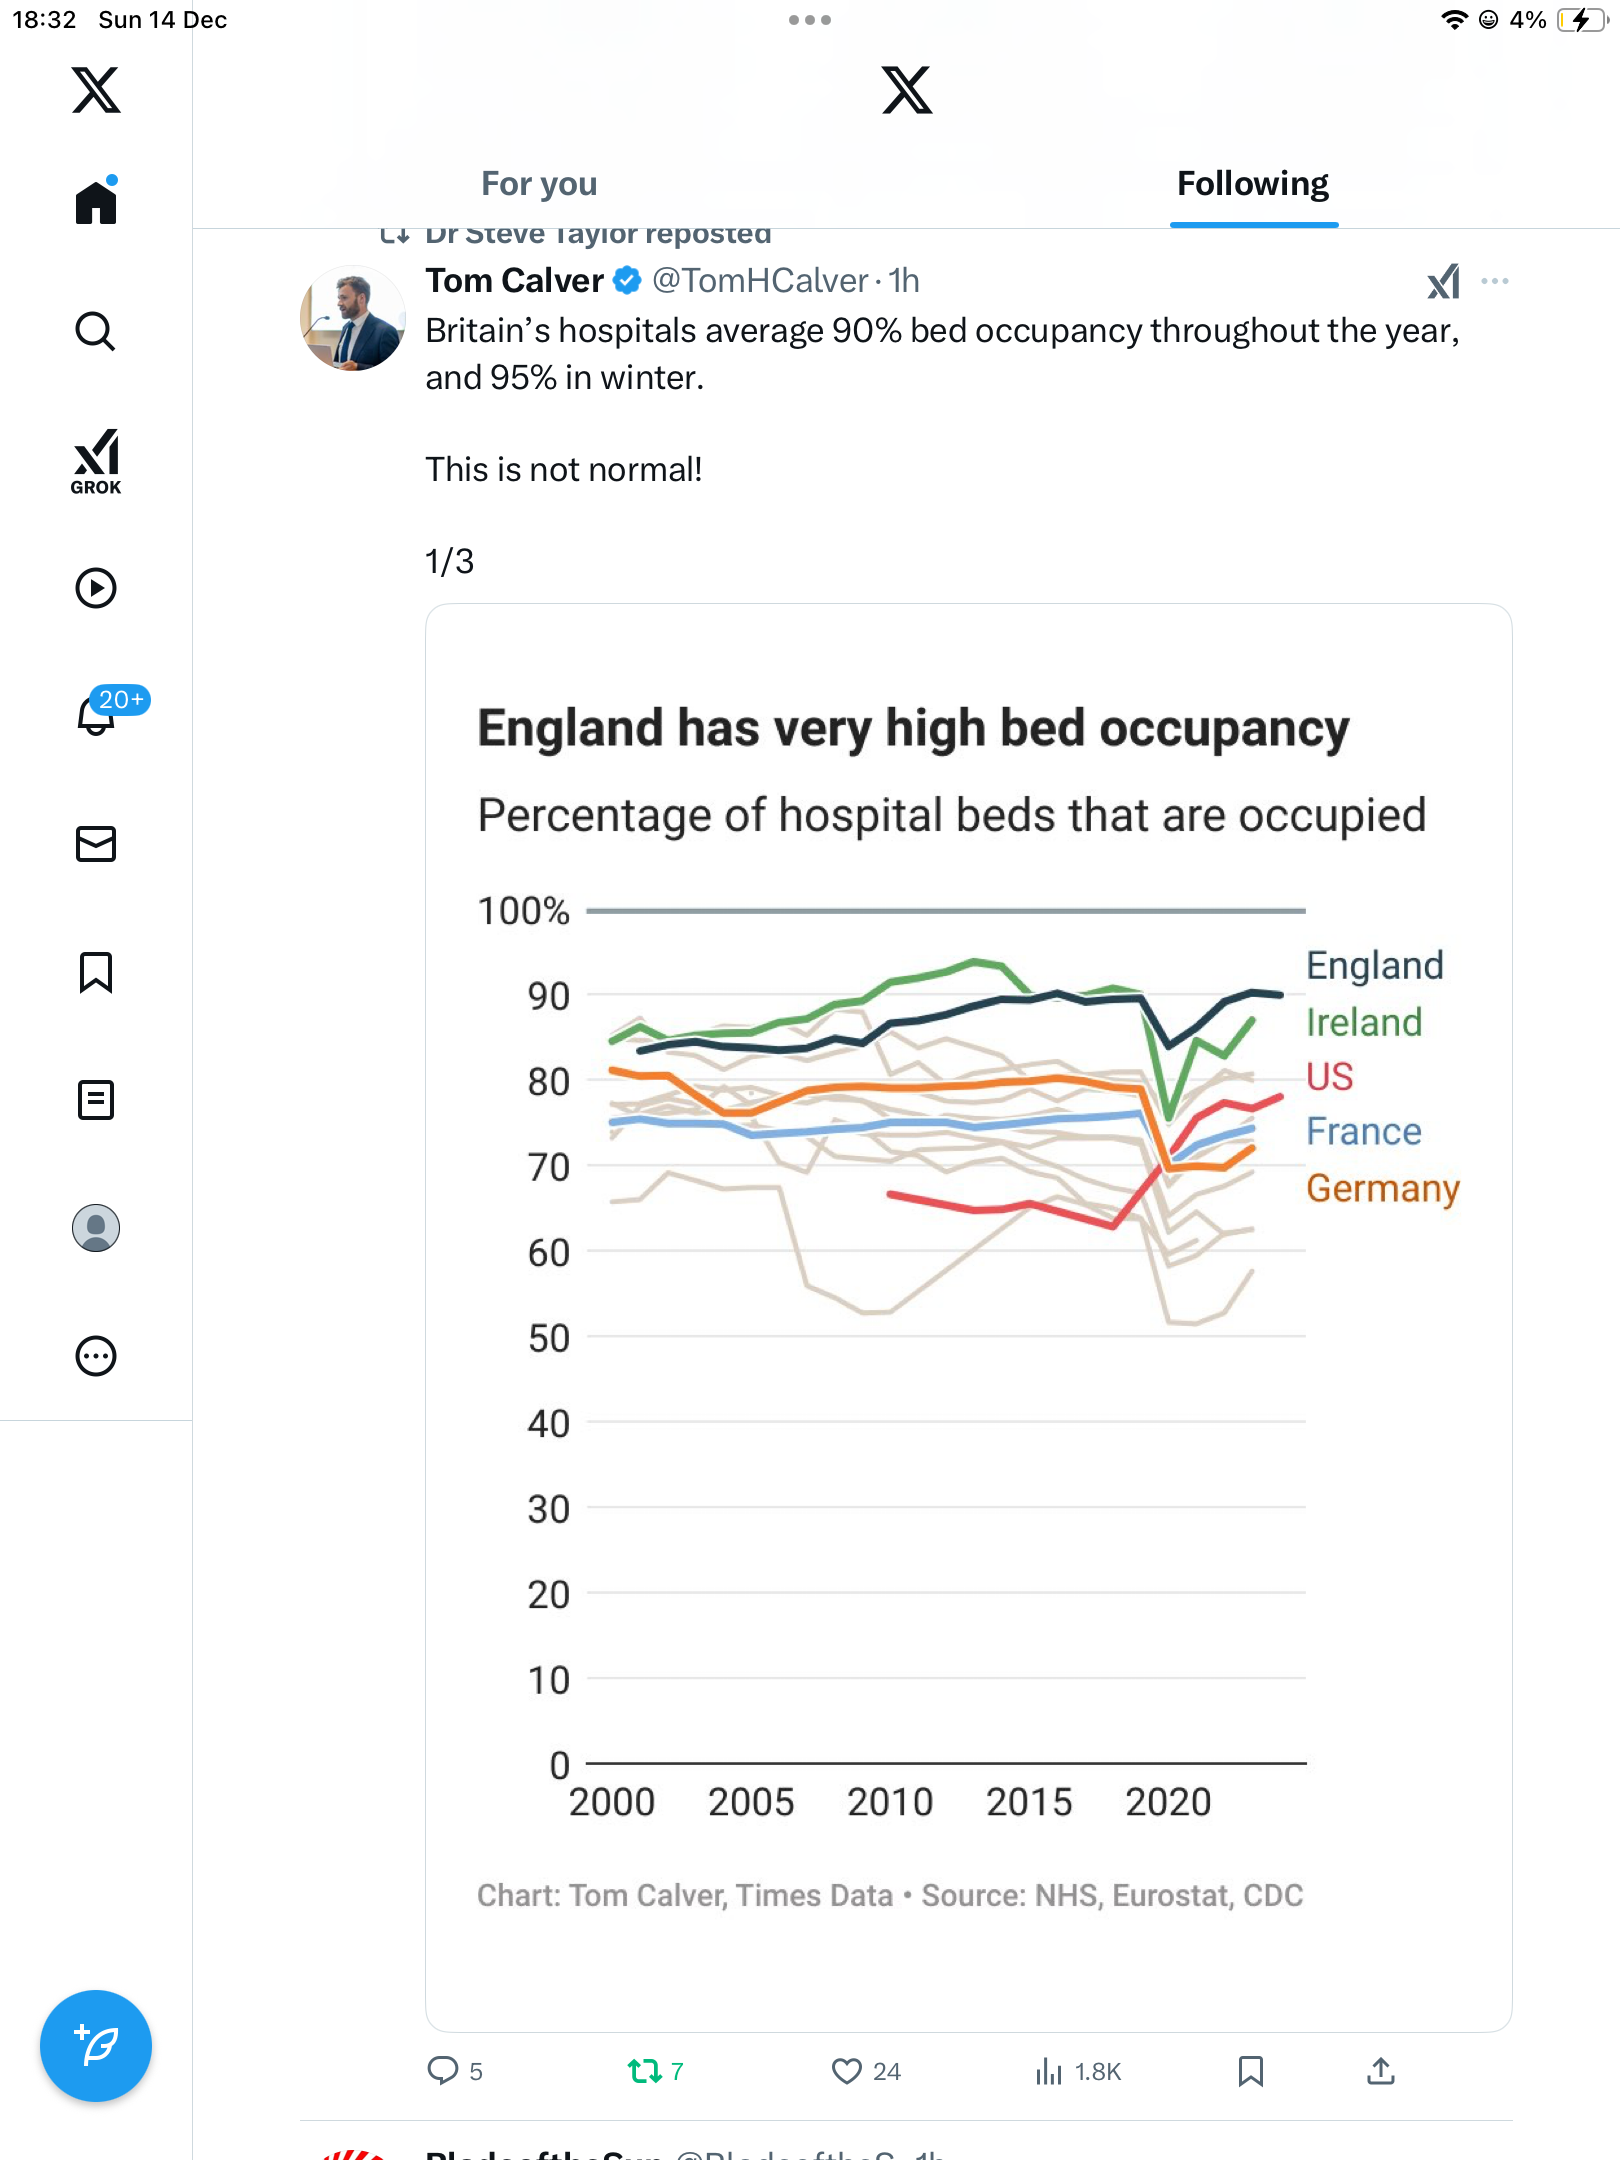Open Messages envelope icon
This screenshot has width=1620, height=2160.
click(96, 844)
